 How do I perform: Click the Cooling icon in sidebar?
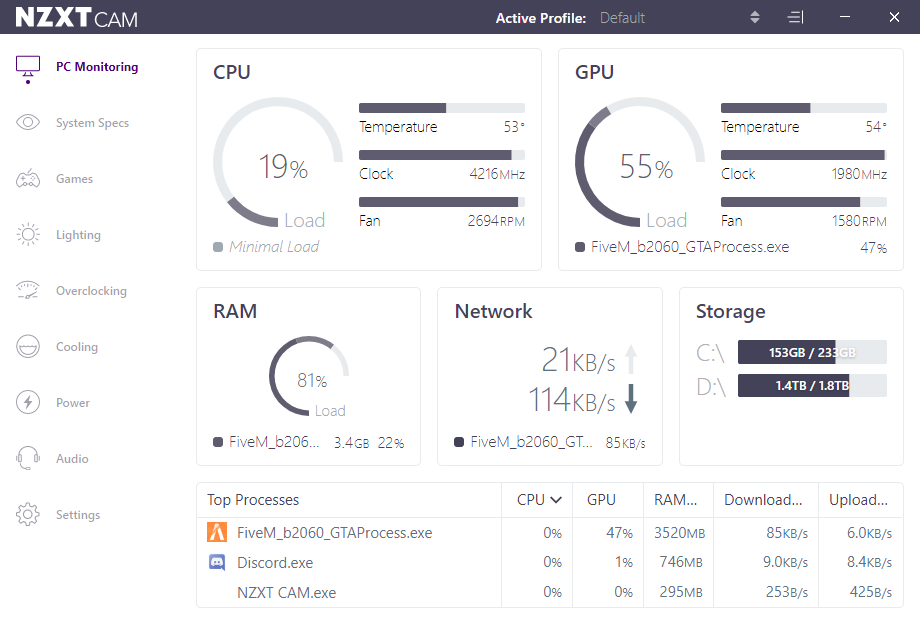28,347
